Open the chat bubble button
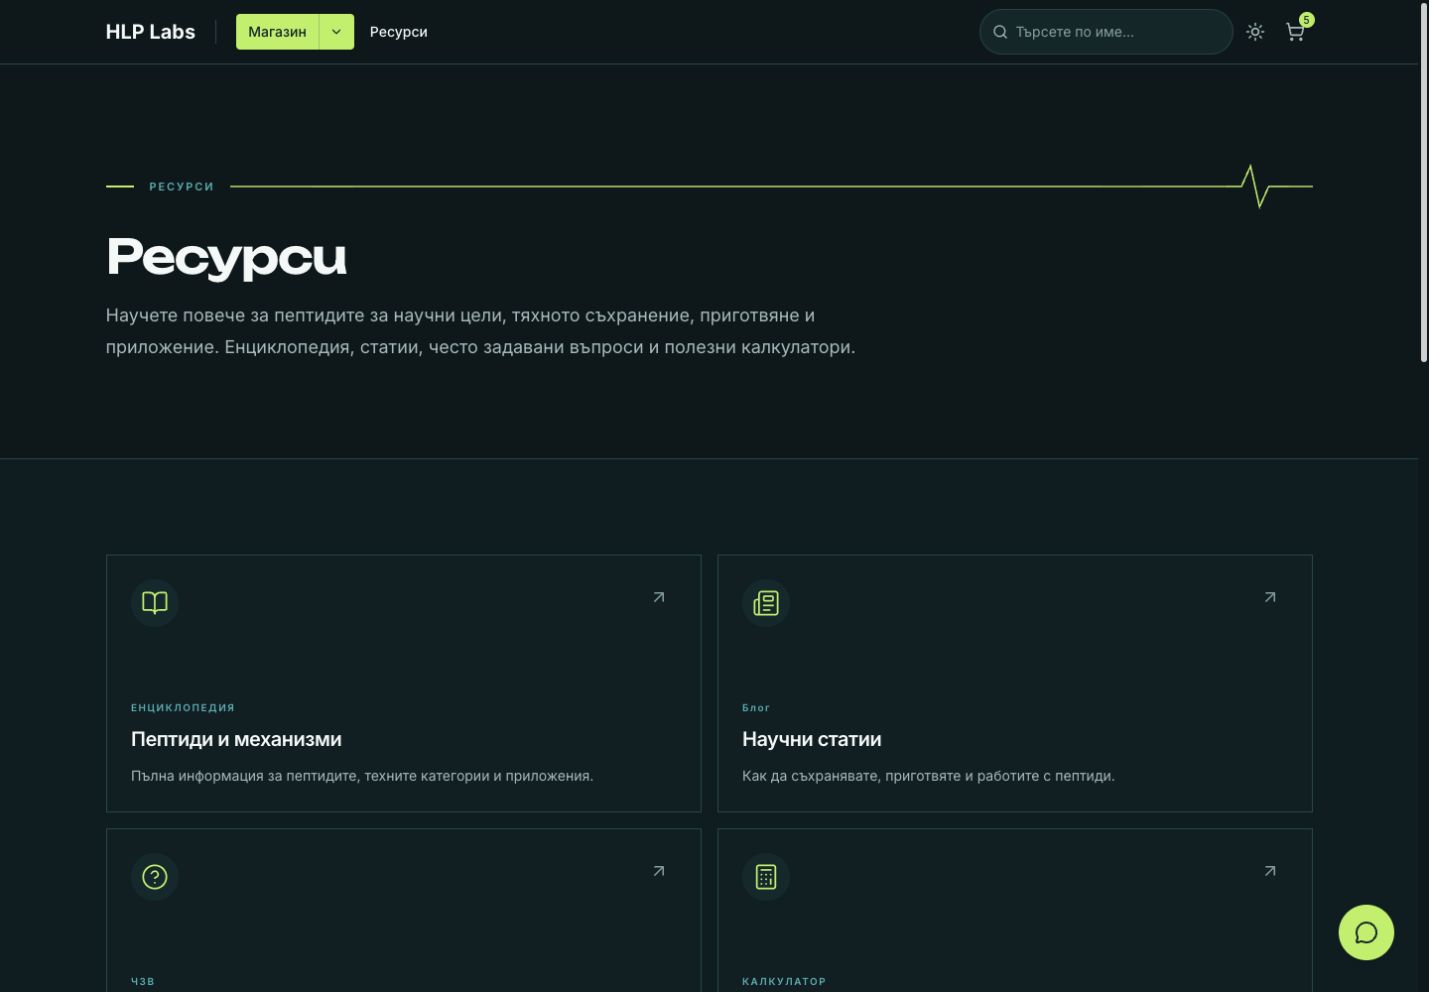 coord(1366,932)
